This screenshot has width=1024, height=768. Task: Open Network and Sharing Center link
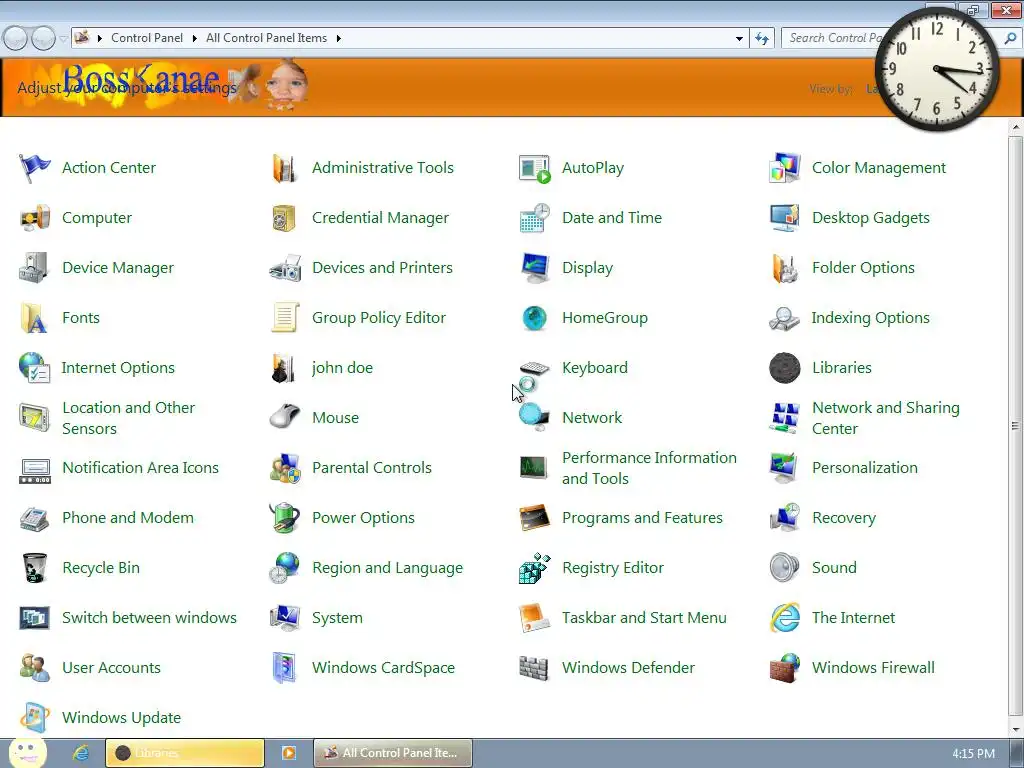click(886, 418)
